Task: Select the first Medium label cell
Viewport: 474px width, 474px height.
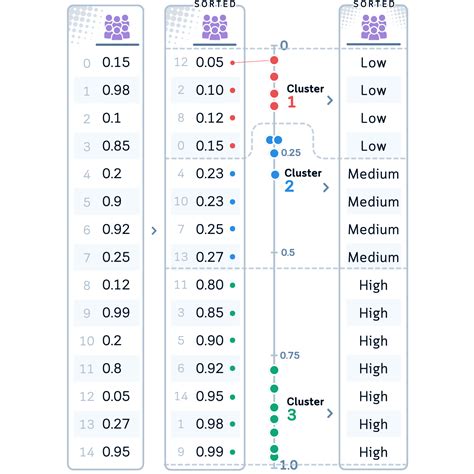Action: [x=373, y=174]
